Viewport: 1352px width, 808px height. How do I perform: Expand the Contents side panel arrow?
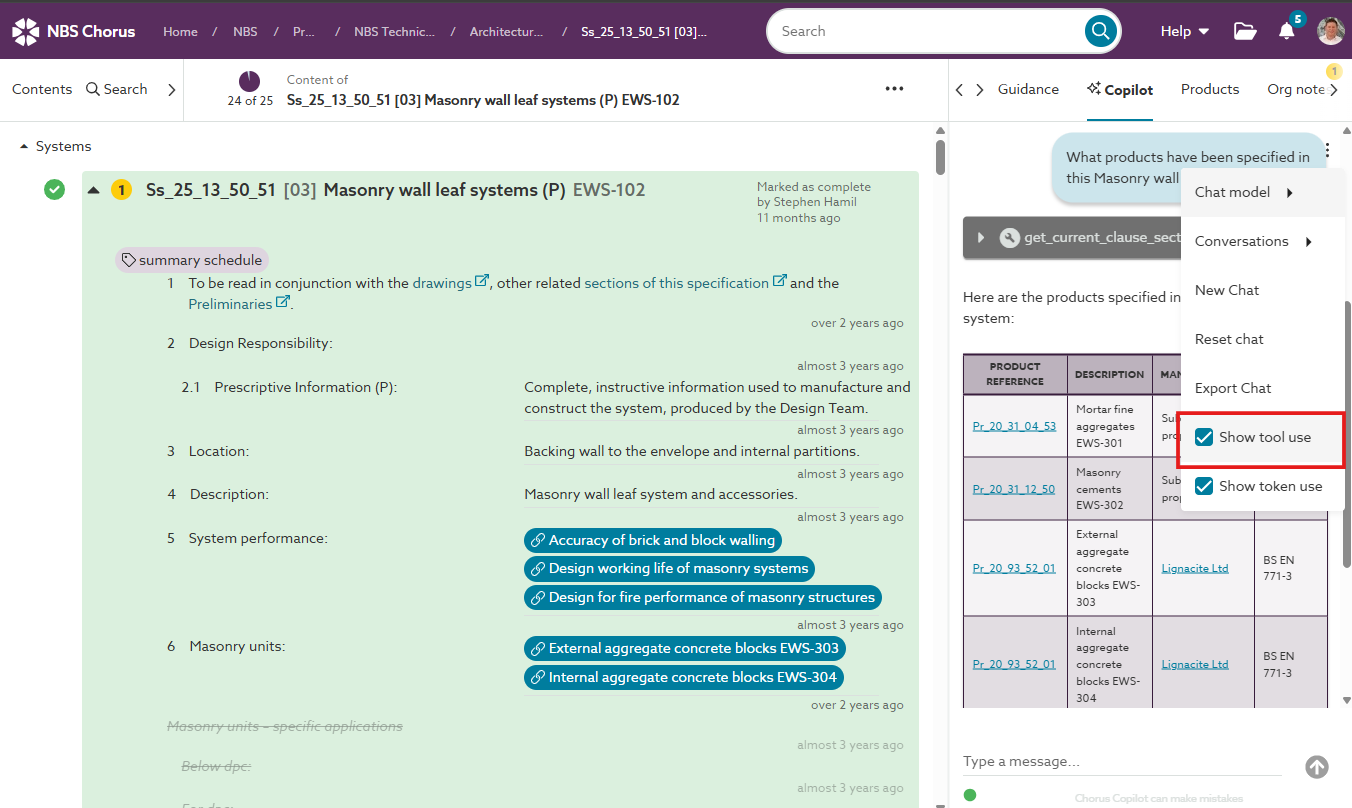(171, 89)
